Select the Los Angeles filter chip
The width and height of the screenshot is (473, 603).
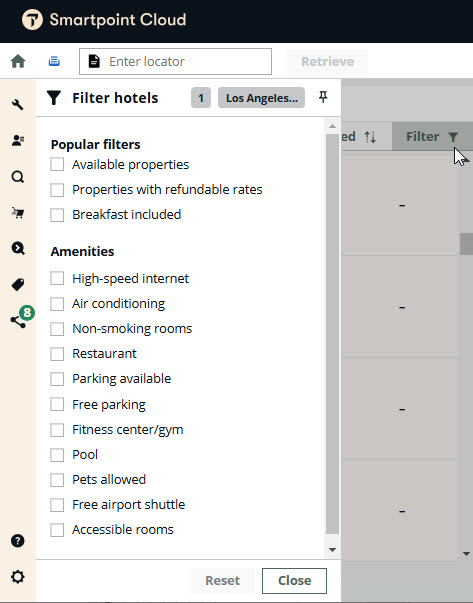click(261, 98)
